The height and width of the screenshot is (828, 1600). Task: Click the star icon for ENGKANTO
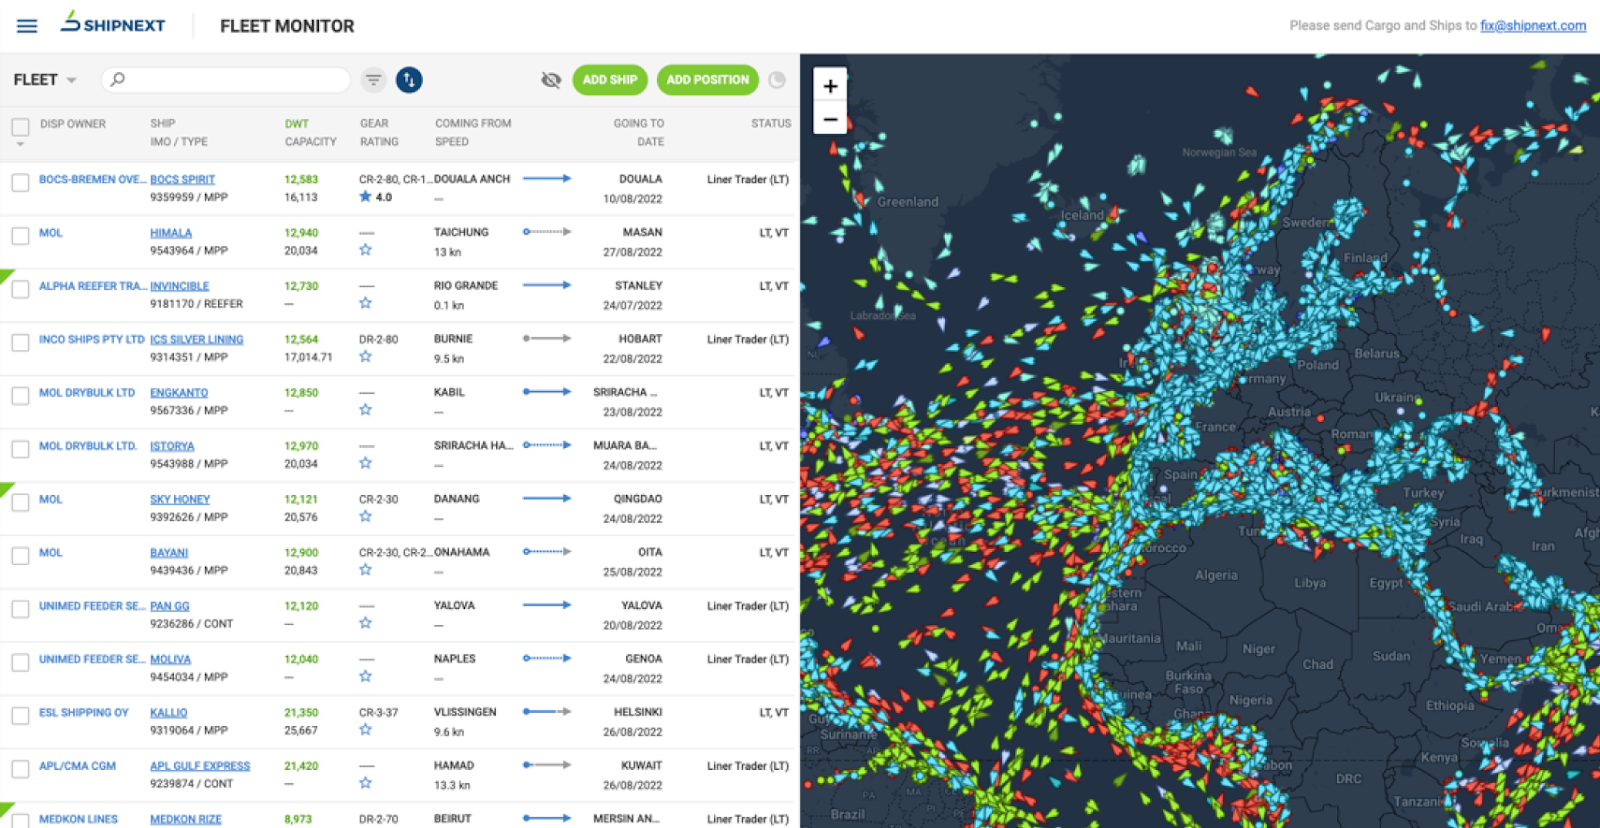point(365,410)
